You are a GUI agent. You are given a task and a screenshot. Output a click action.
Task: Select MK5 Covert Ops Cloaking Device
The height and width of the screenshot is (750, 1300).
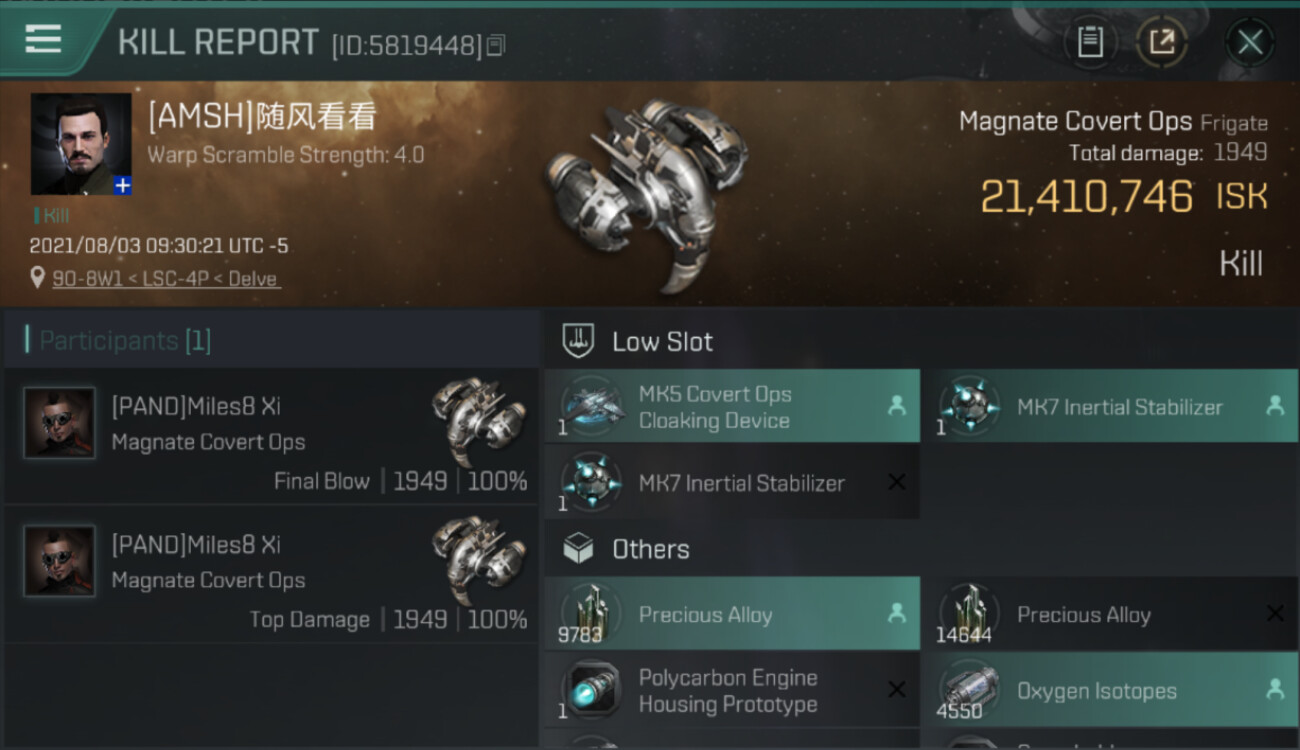coord(732,407)
